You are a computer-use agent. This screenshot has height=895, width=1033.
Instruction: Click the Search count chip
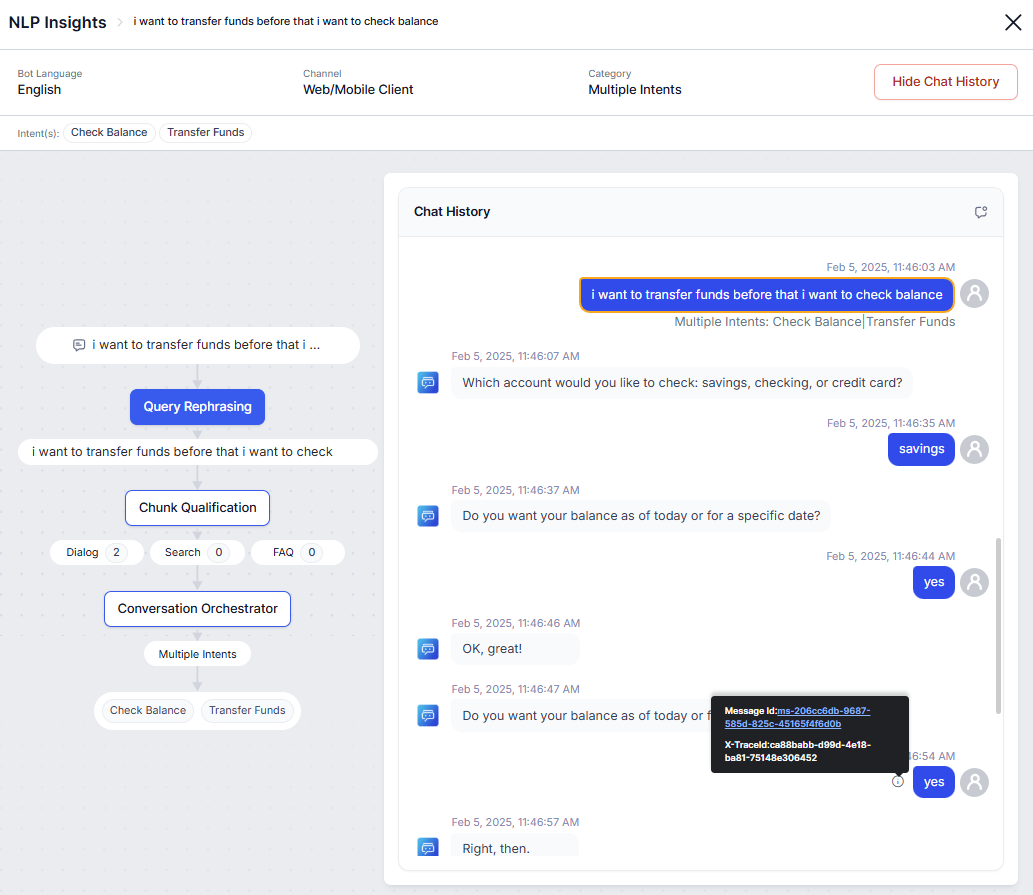point(197,552)
